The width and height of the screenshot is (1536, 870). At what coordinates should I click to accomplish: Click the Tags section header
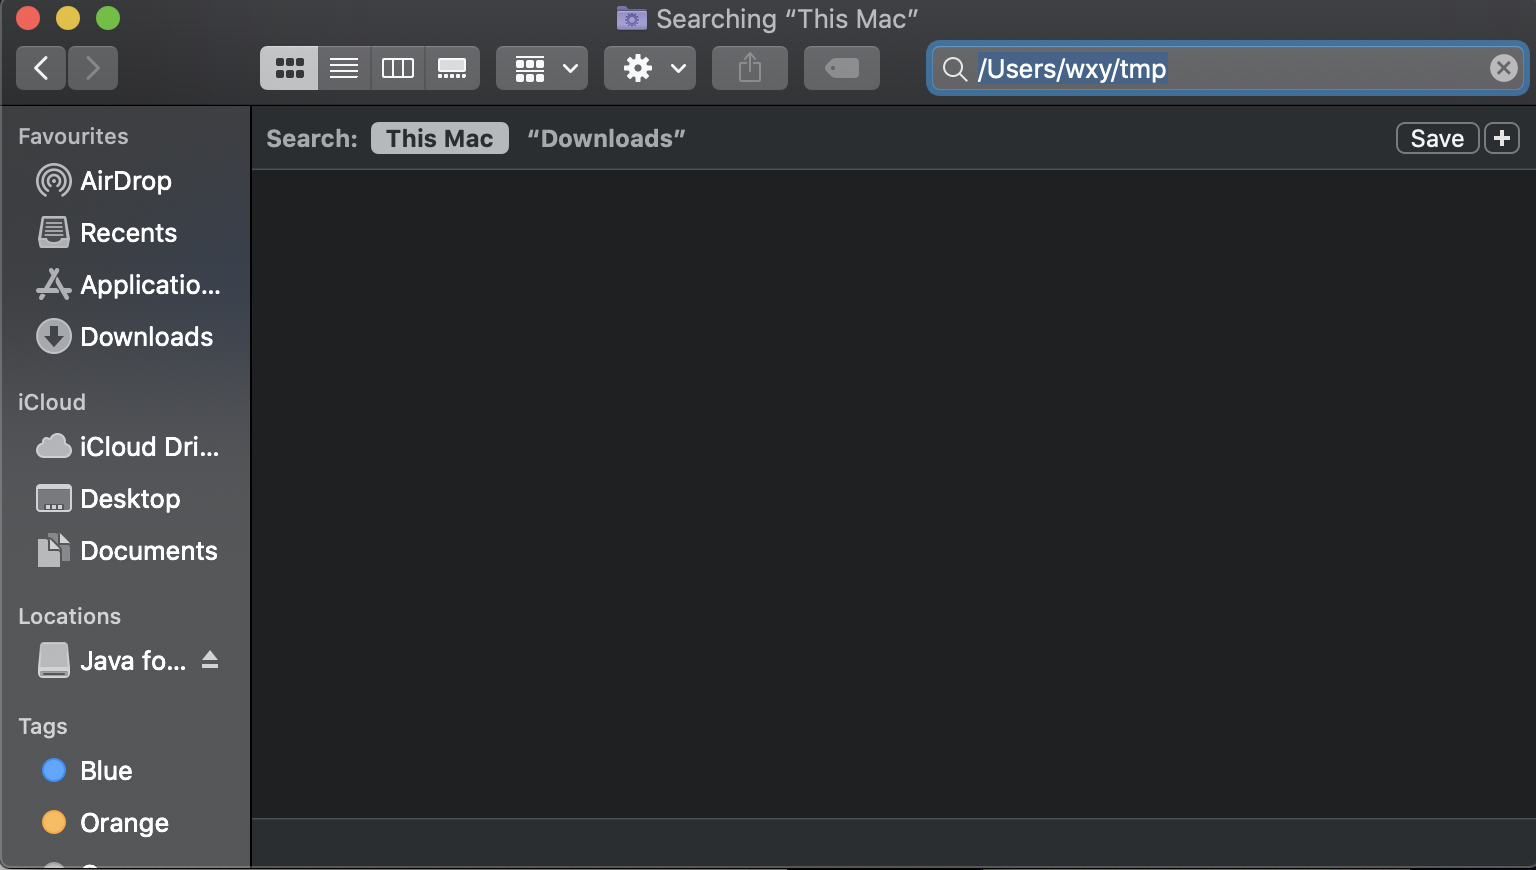(42, 726)
